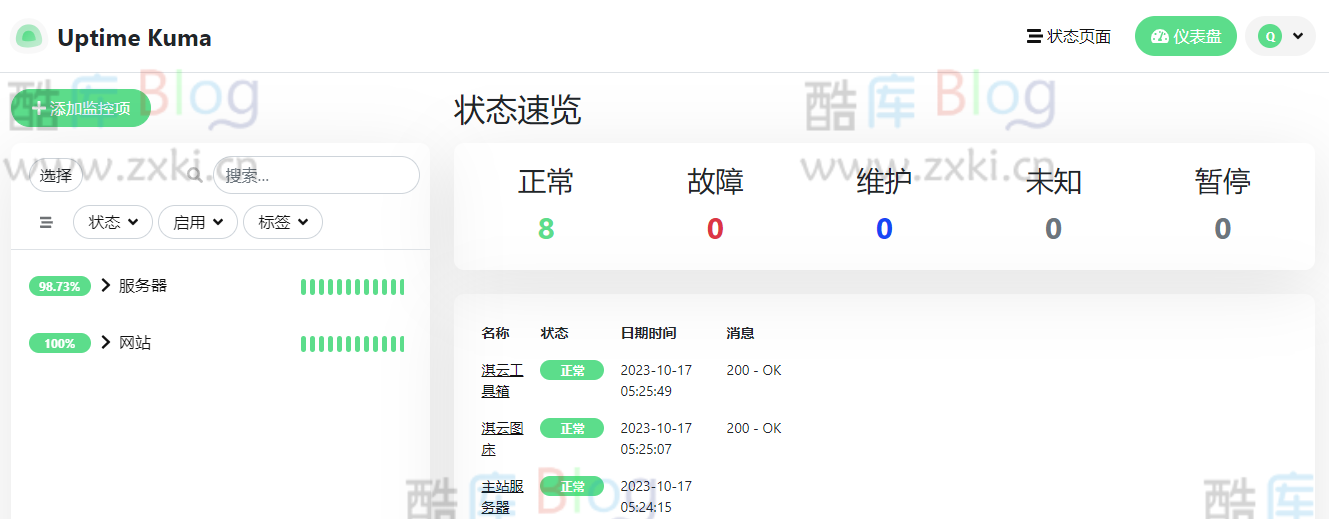Viewport: 1329px width, 519px height.
Task: Open the Uptime Kuma title link
Action: [134, 38]
